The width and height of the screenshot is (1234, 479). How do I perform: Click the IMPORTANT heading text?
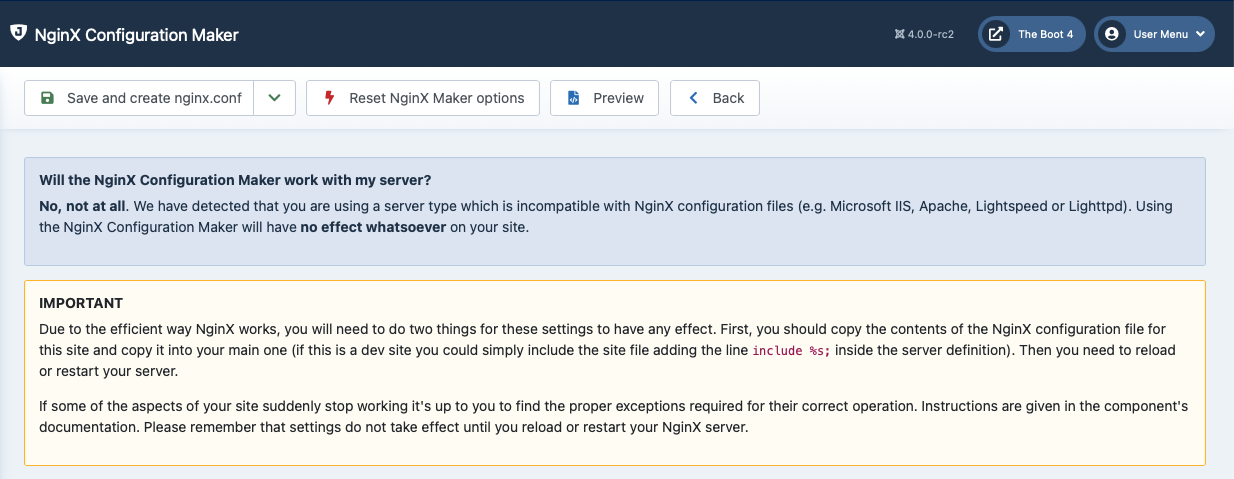(81, 303)
